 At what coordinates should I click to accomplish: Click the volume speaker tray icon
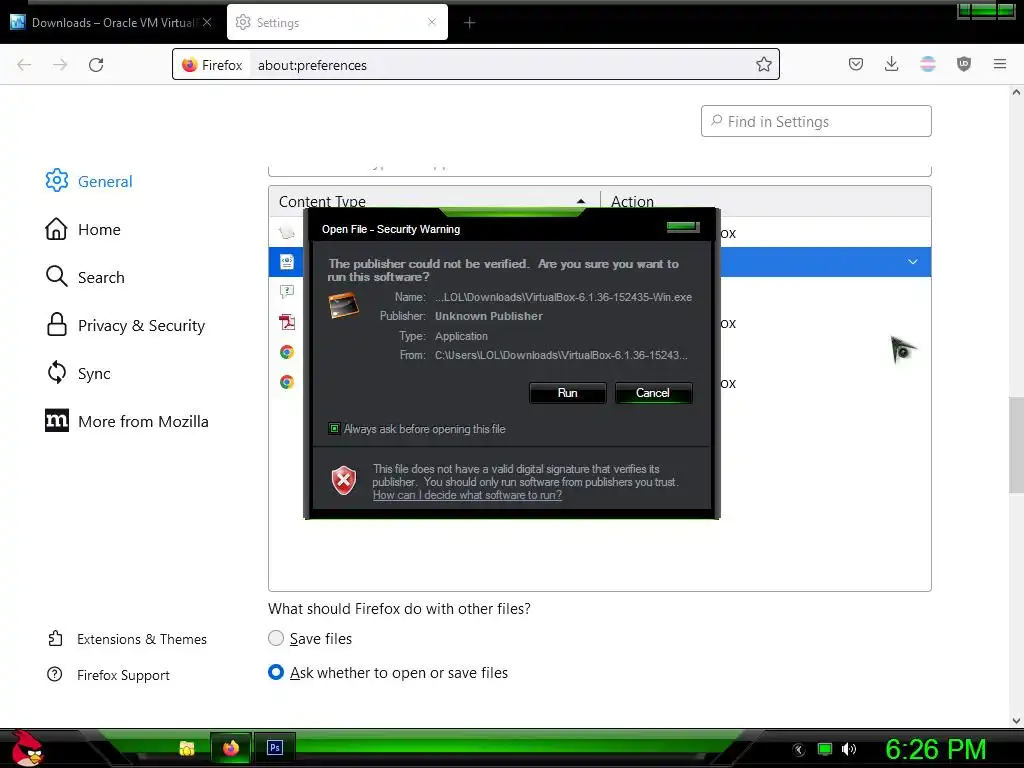click(x=849, y=749)
